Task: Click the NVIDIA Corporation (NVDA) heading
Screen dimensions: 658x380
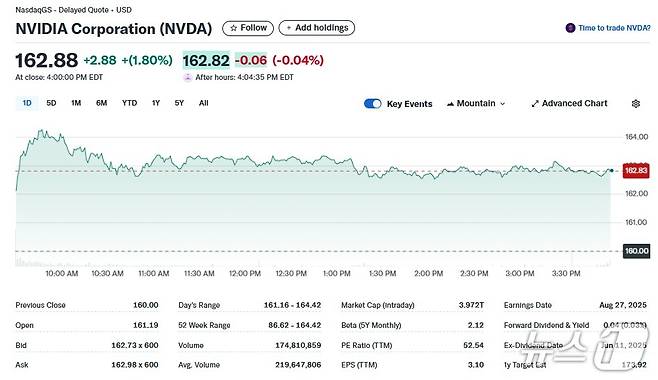Action: (114, 29)
